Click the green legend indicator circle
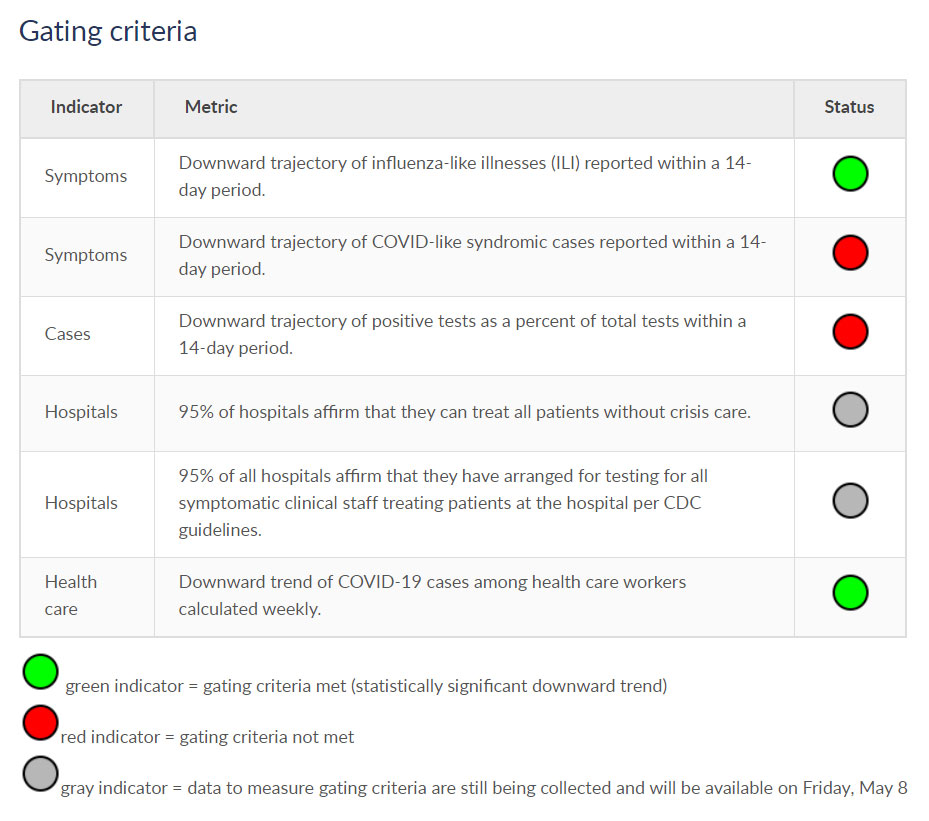The image size is (929, 821). (41, 672)
